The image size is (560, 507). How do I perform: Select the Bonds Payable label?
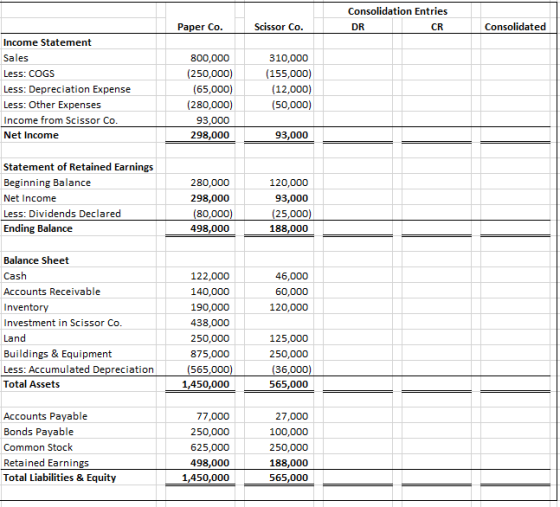39,432
